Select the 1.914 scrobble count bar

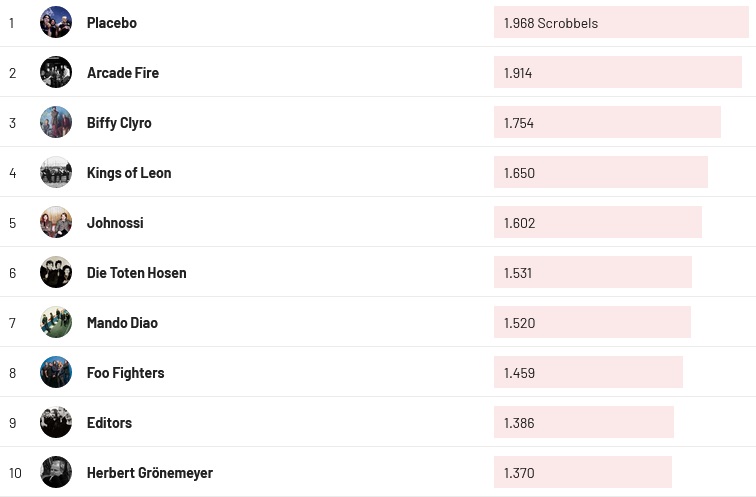617,72
